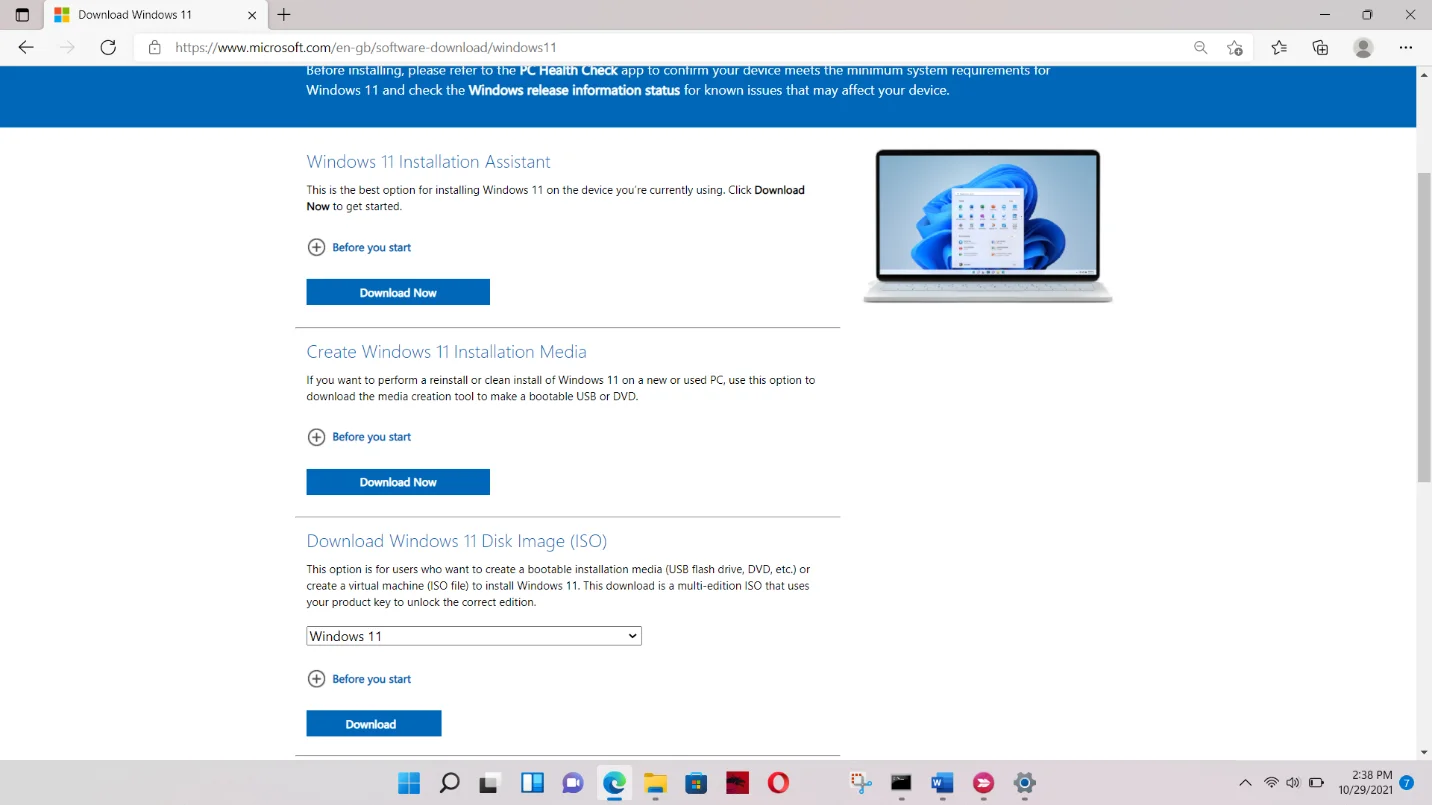Open the browser profile avatar

coord(1363,47)
